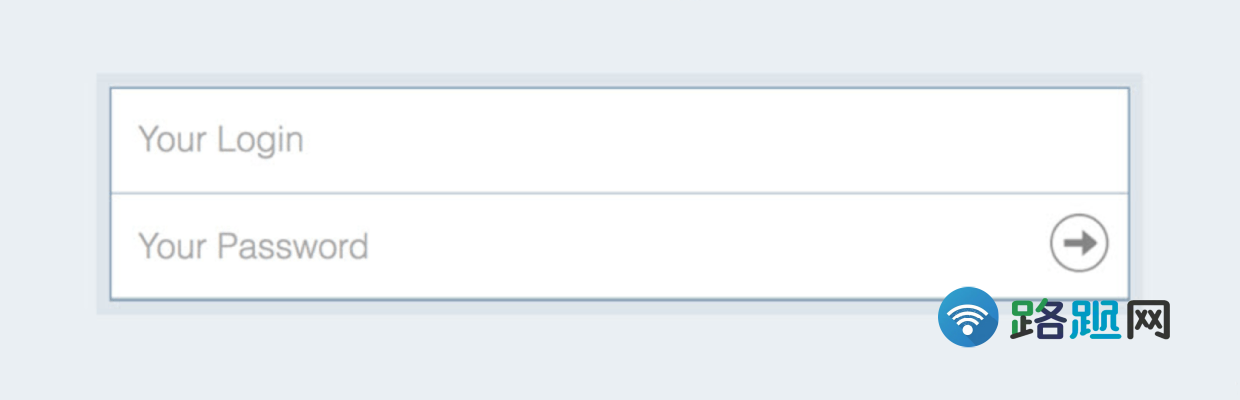Focus the Your Password input field
The image size is (1240, 400).
point(619,246)
